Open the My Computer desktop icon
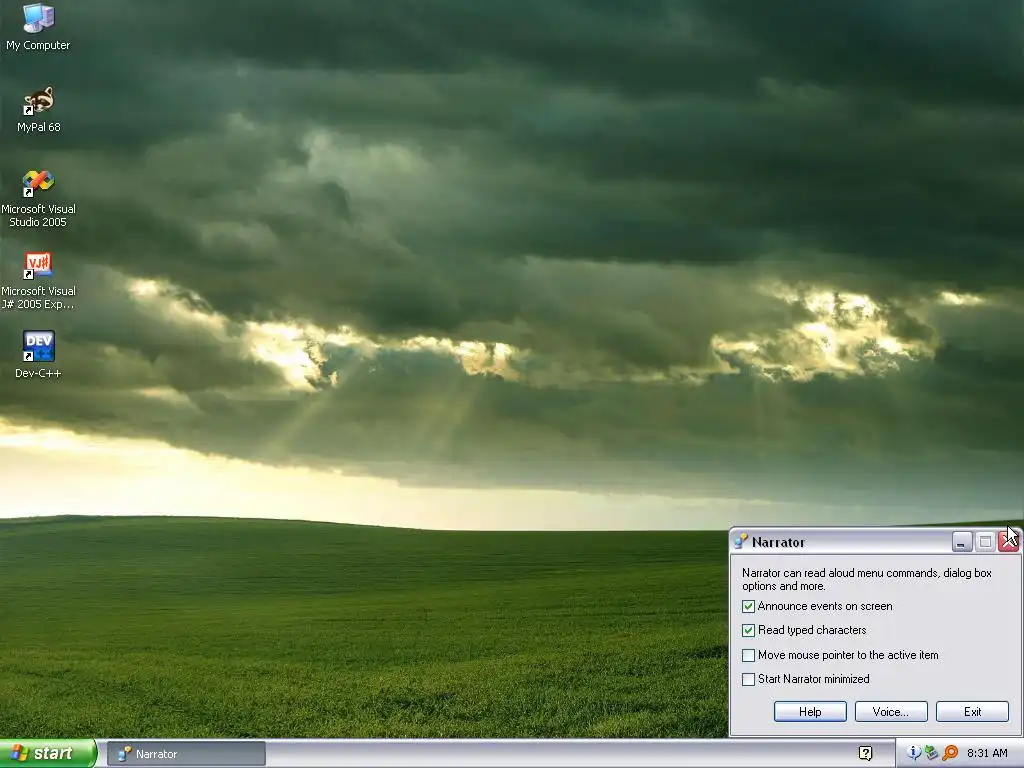 coord(38,26)
